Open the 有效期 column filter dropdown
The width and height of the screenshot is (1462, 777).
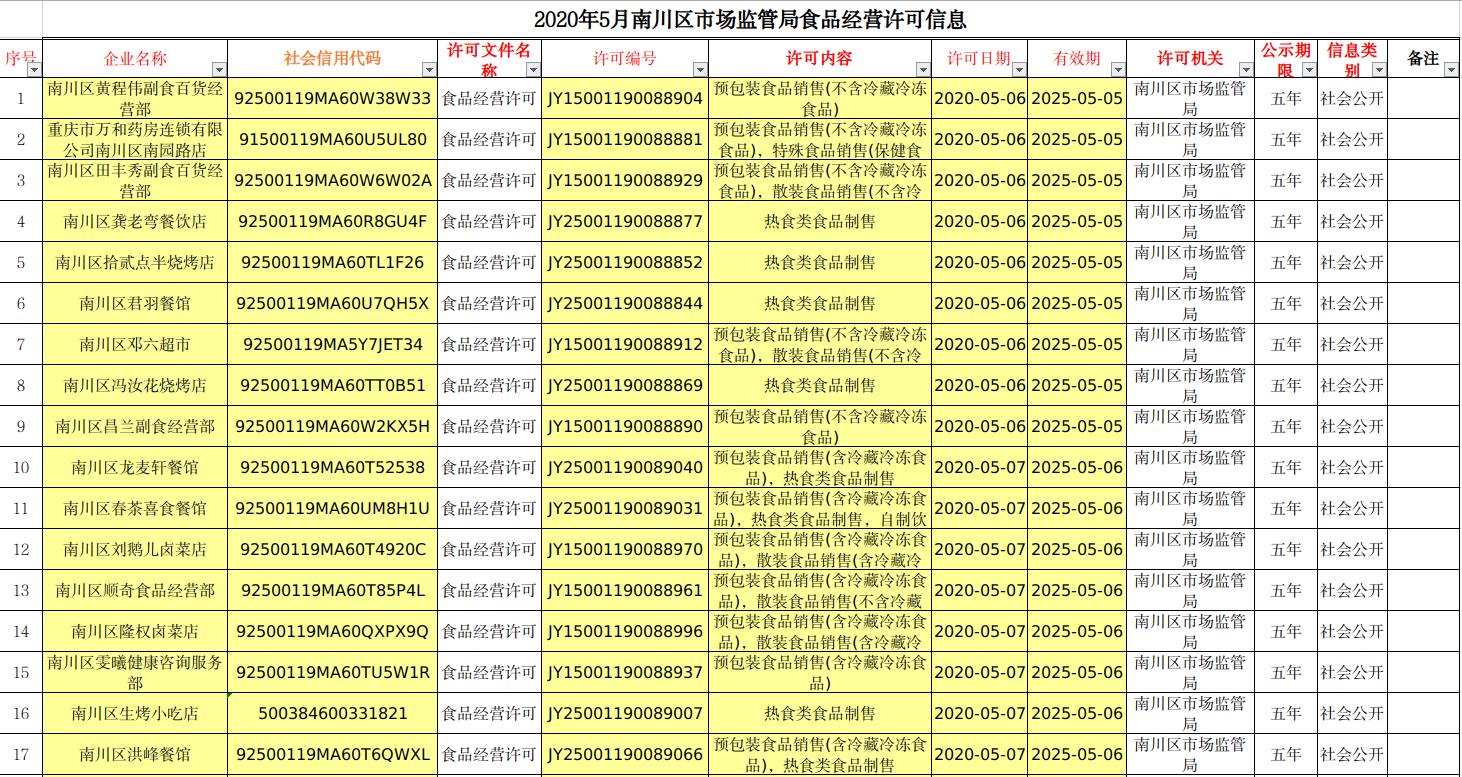tap(1118, 70)
